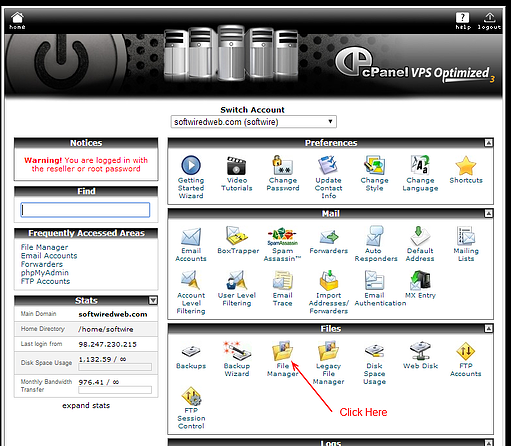511x446 pixels.
Task: Click in the Find search box
Action: click(x=85, y=210)
